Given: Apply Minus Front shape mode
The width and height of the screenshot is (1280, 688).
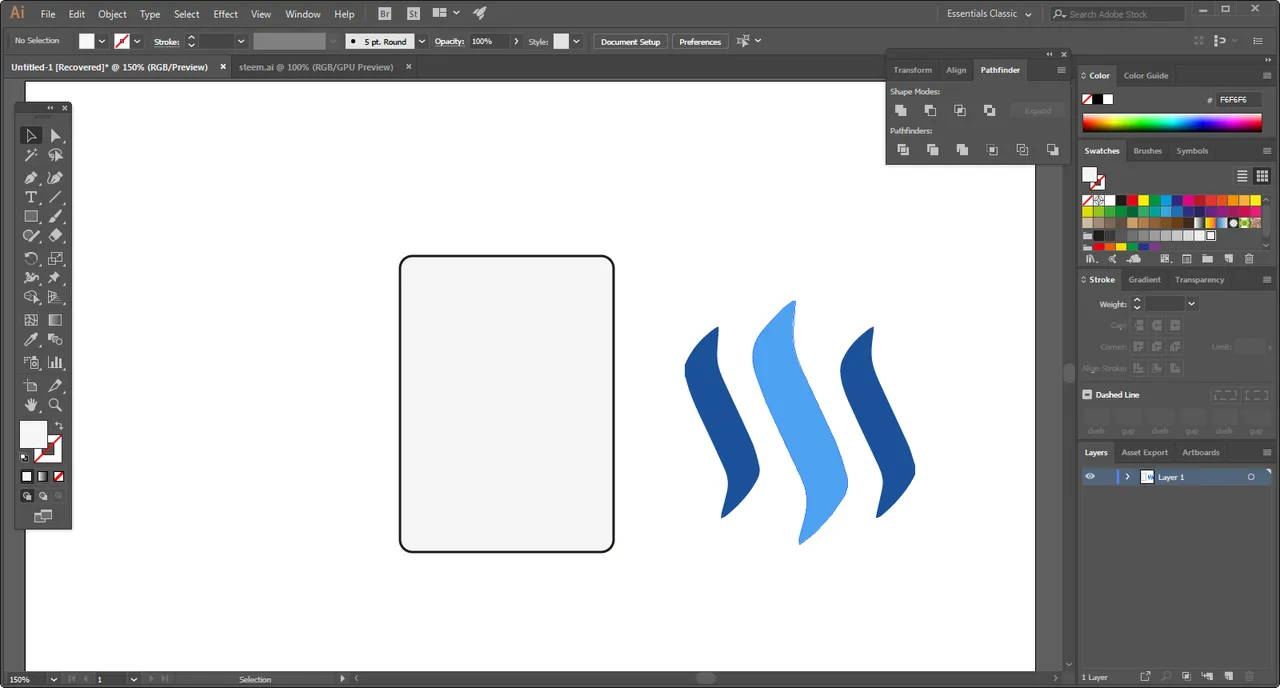Looking at the screenshot, I should pyautogui.click(x=930, y=110).
